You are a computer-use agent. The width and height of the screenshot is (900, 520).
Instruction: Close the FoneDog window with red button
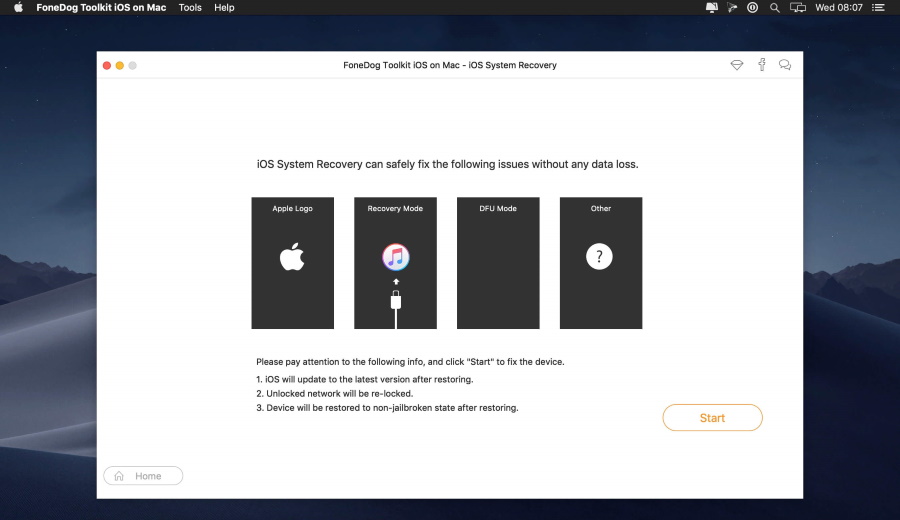tap(107, 65)
